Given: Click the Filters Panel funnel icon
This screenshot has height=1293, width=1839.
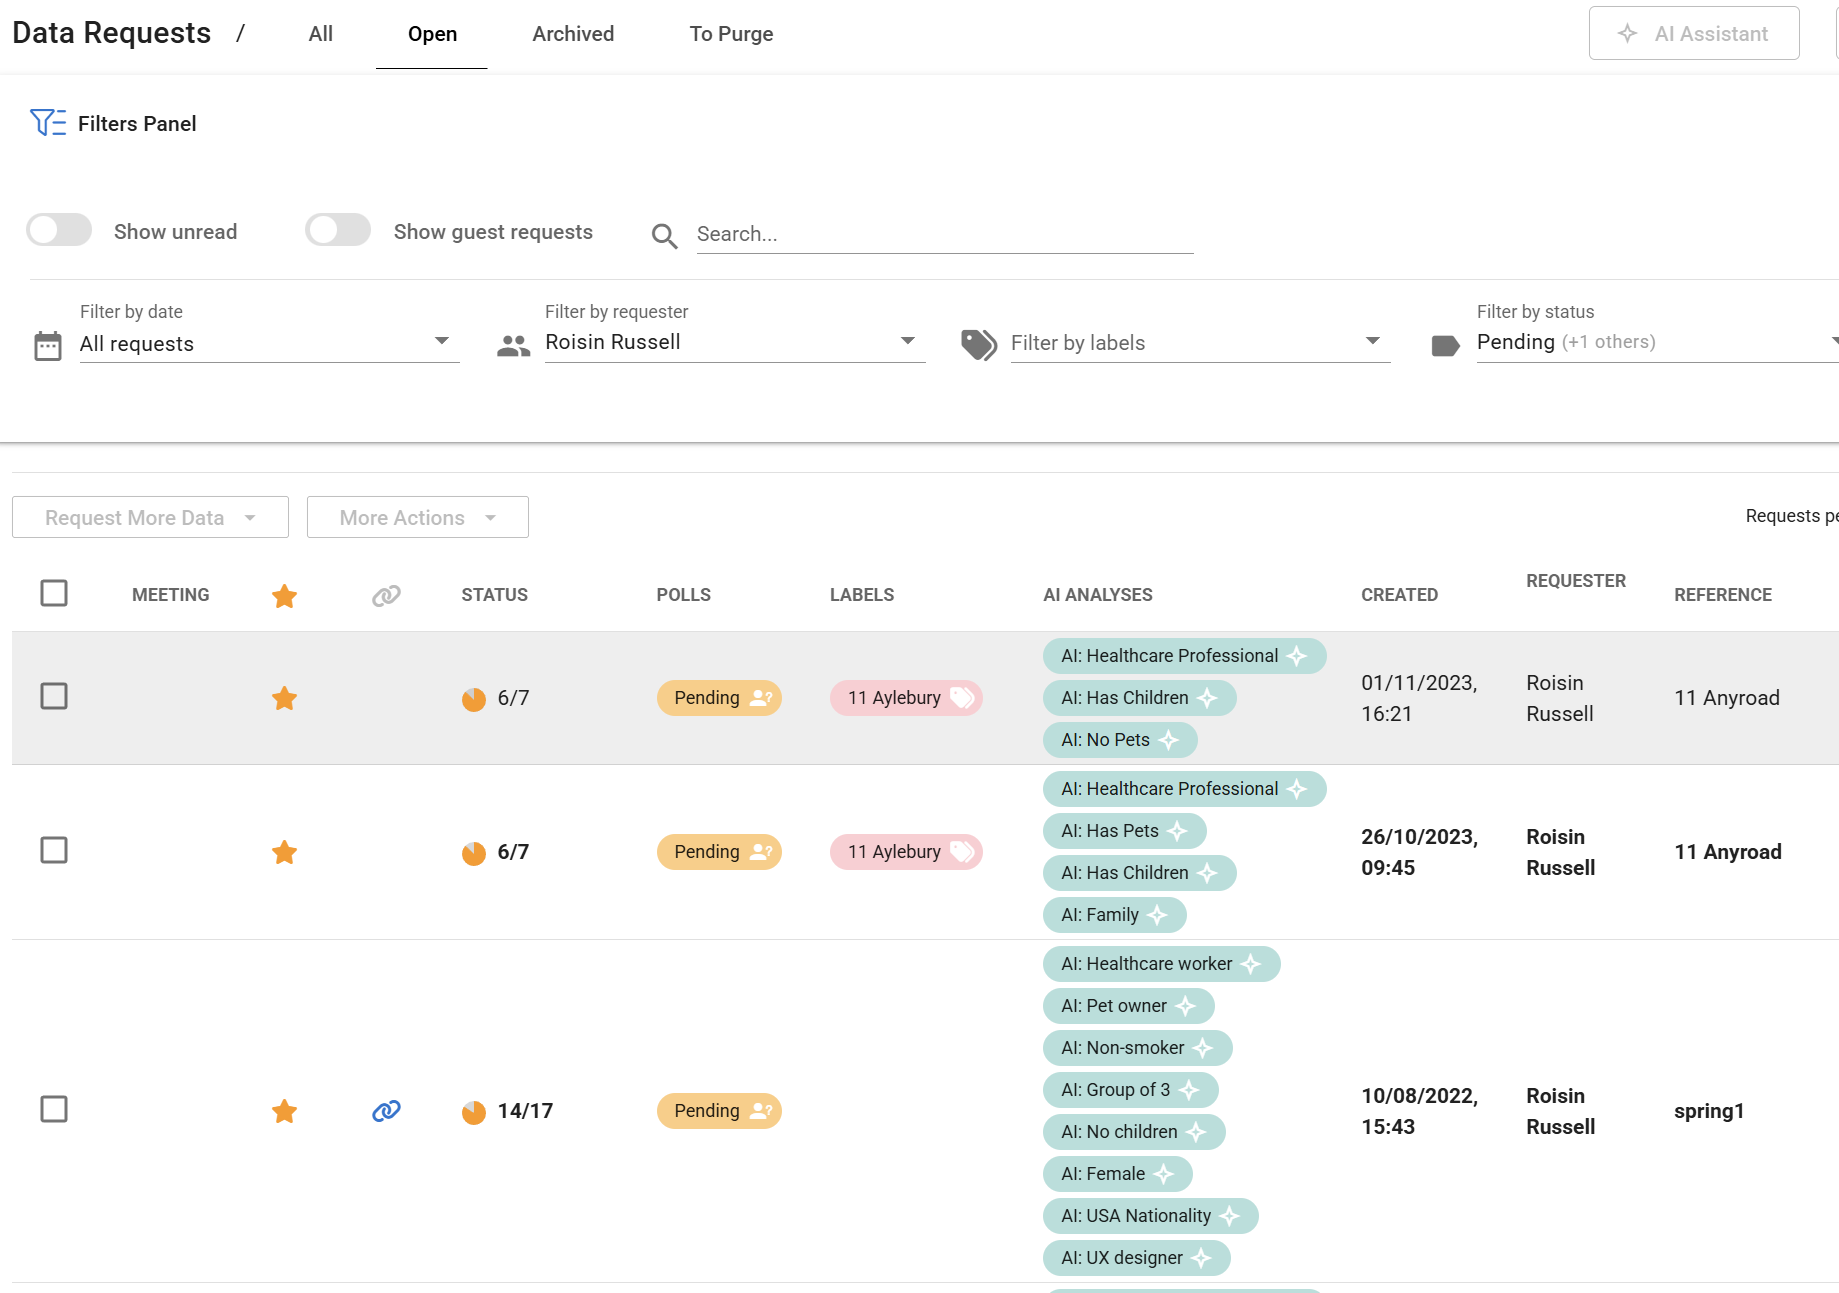Looking at the screenshot, I should pyautogui.click(x=47, y=123).
